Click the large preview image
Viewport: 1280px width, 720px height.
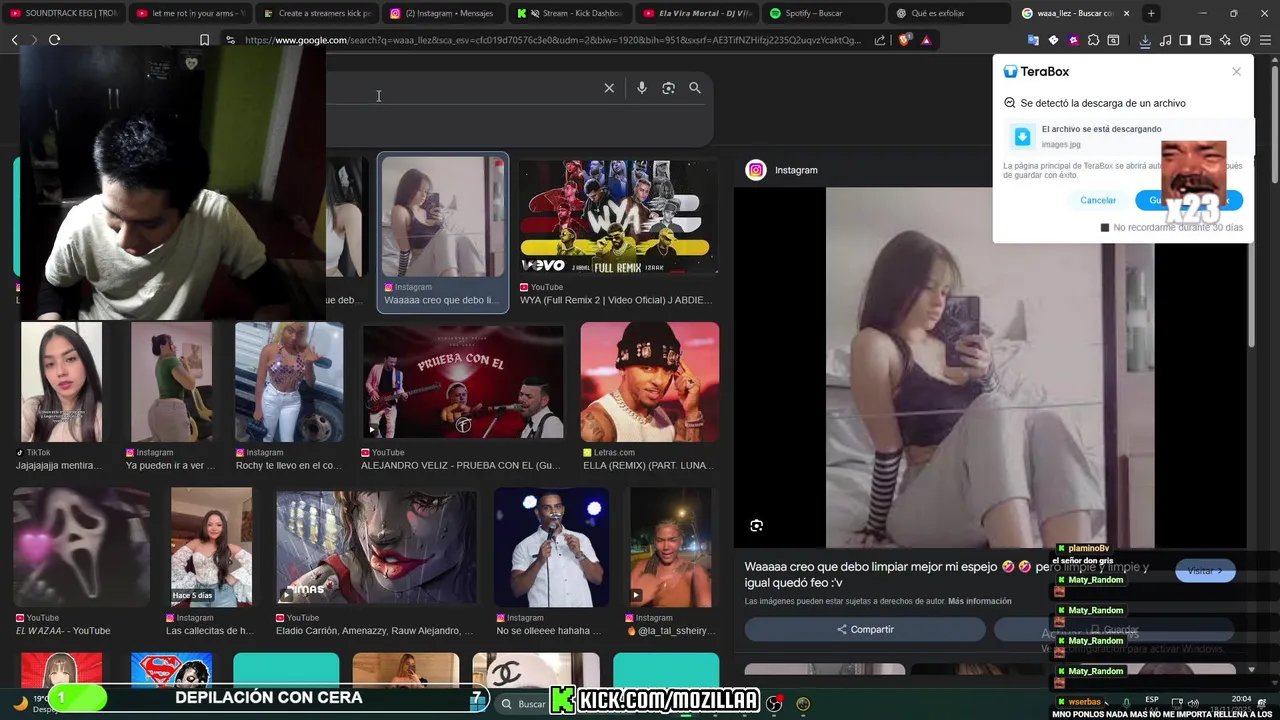click(x=990, y=368)
